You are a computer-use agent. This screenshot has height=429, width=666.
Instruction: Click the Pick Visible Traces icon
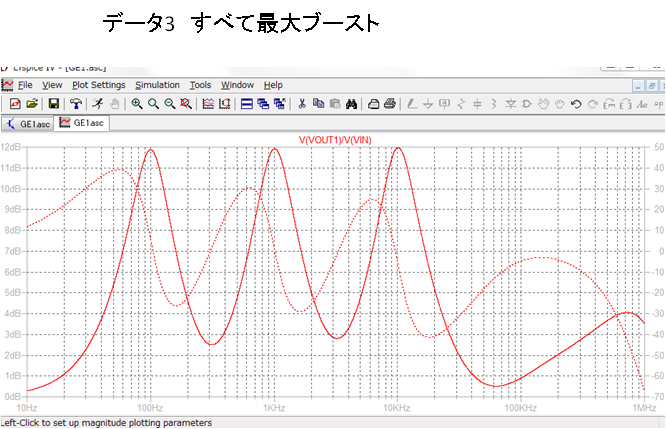208,104
